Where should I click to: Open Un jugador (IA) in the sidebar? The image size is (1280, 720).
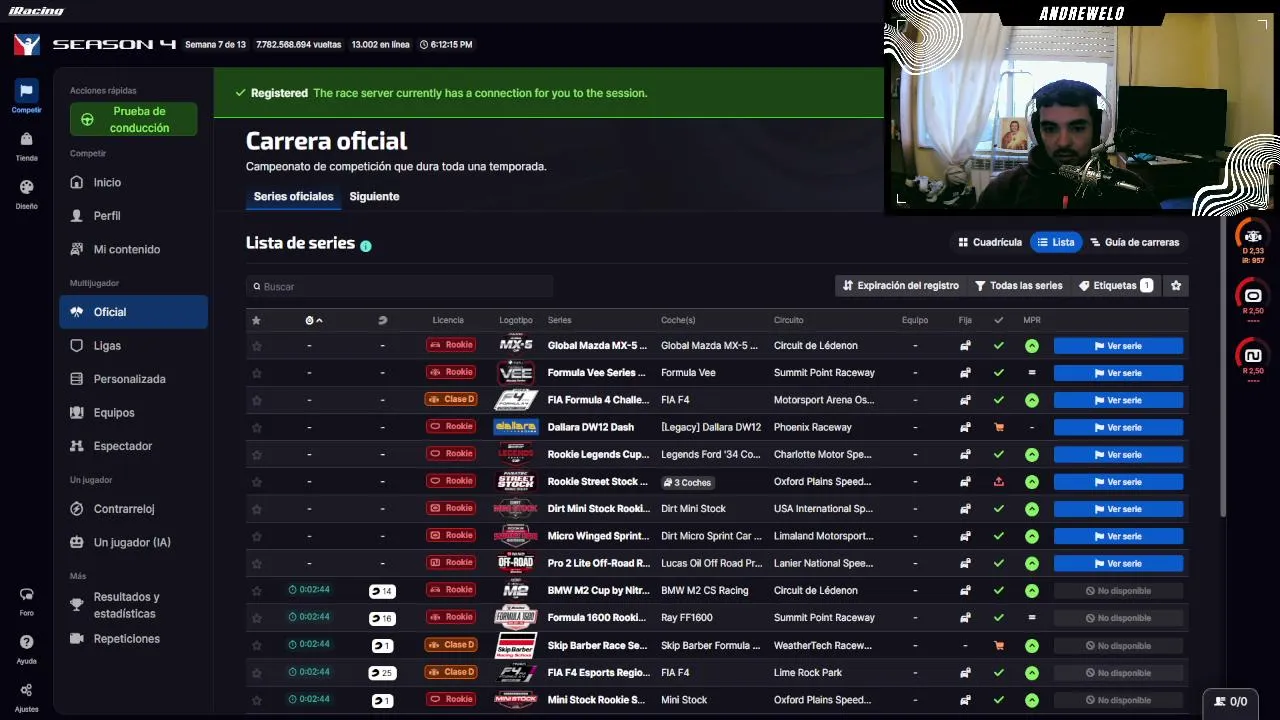(x=133, y=543)
